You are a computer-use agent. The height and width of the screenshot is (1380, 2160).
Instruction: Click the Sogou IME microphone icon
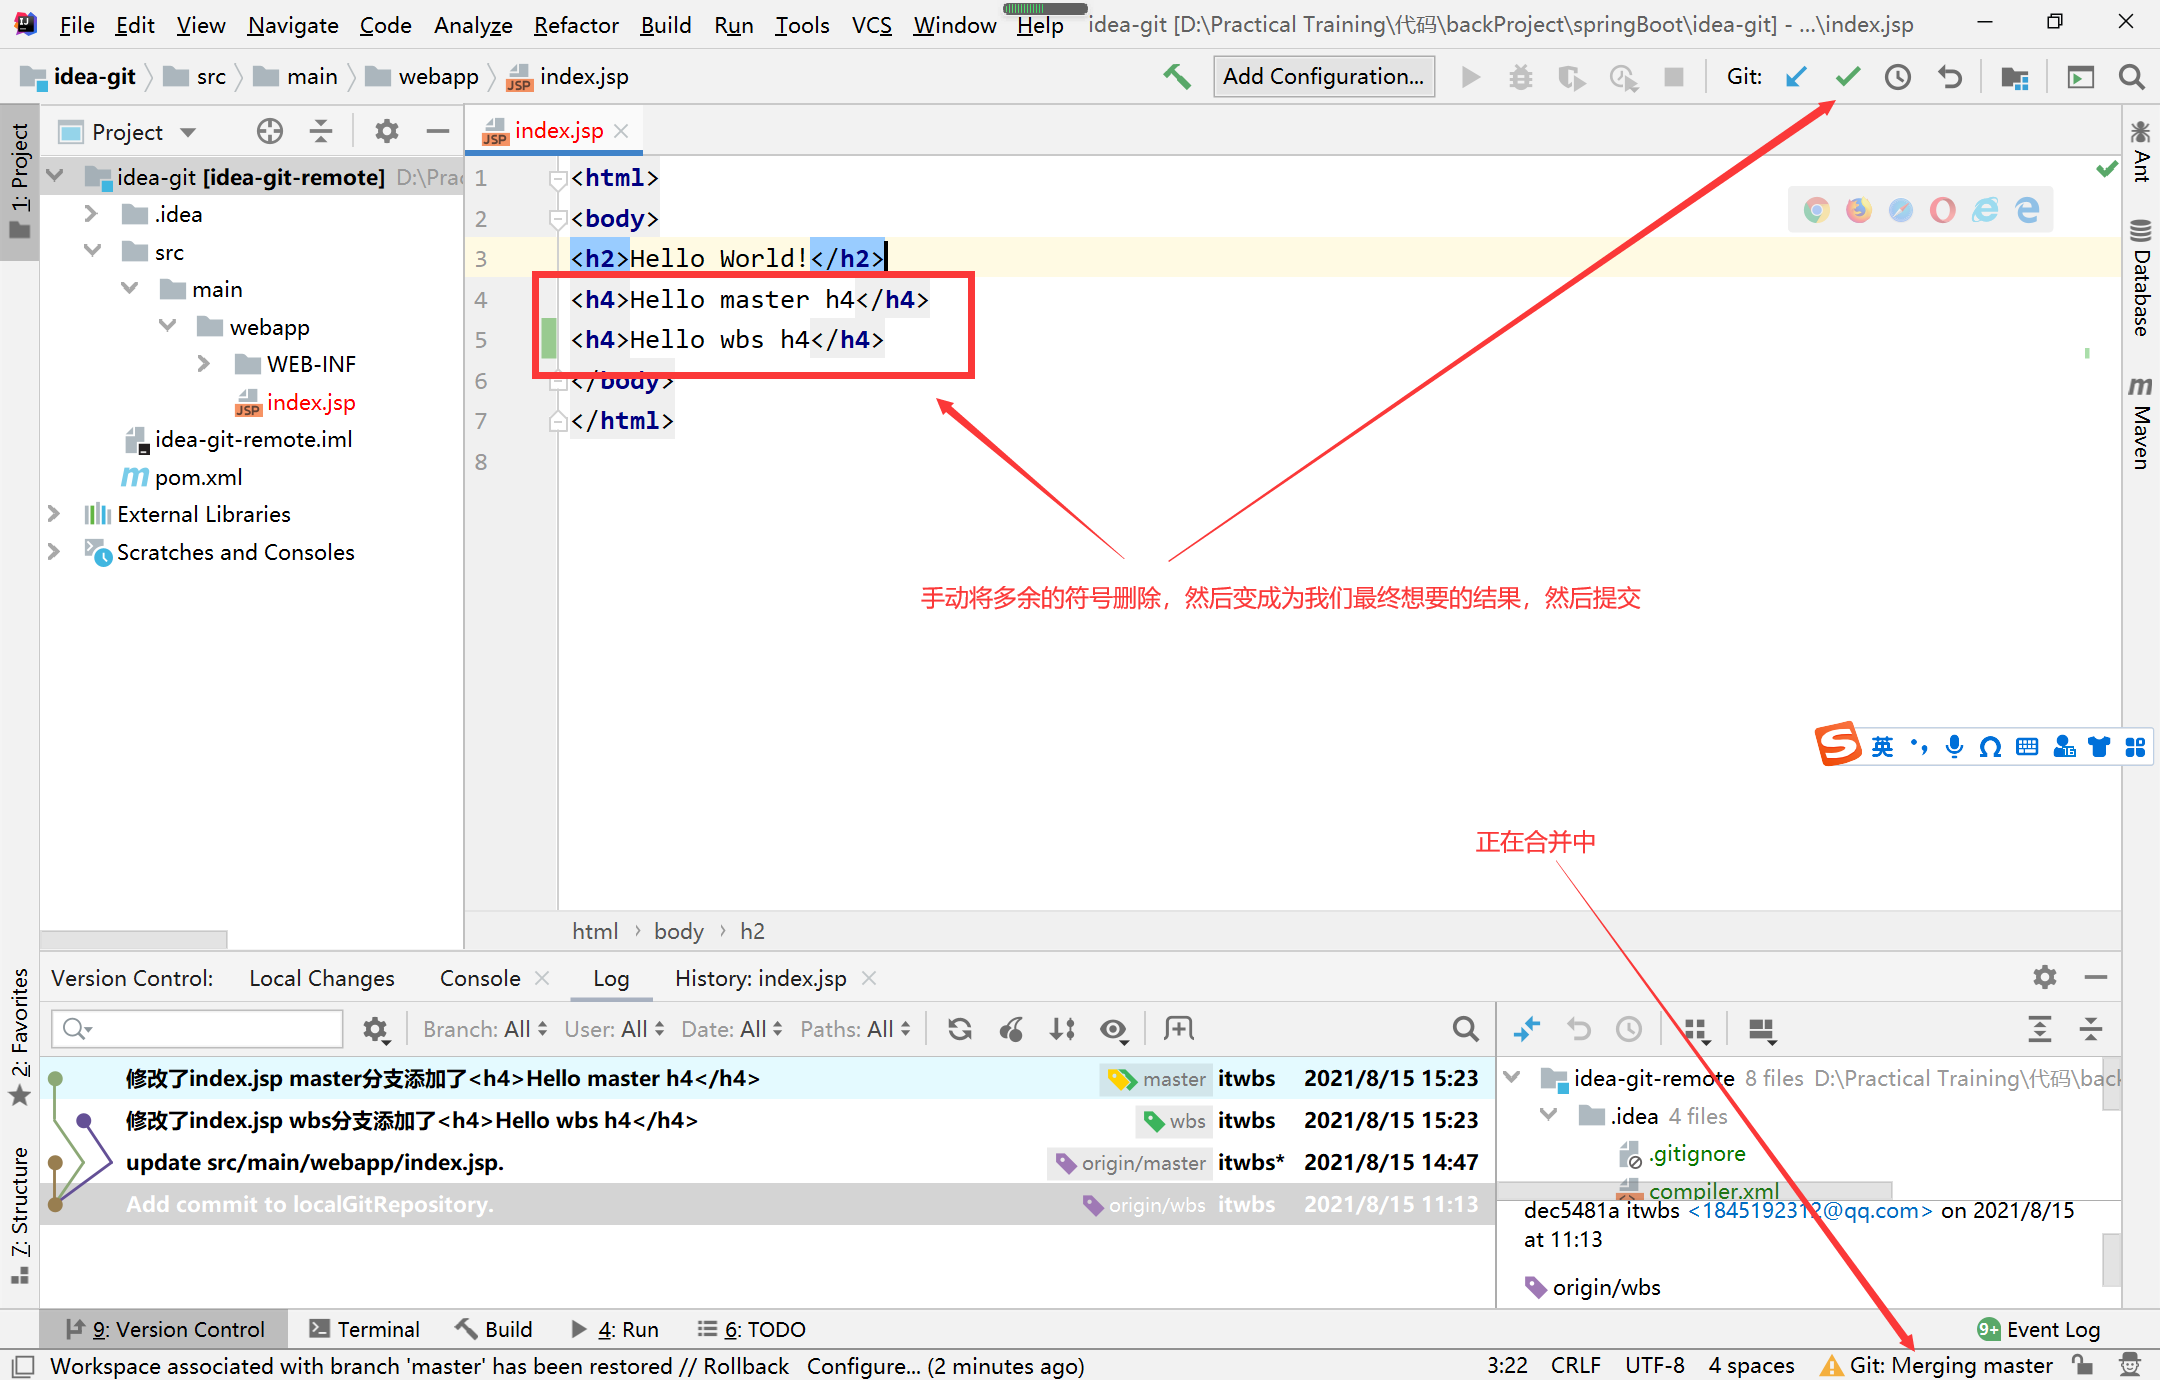click(1954, 746)
